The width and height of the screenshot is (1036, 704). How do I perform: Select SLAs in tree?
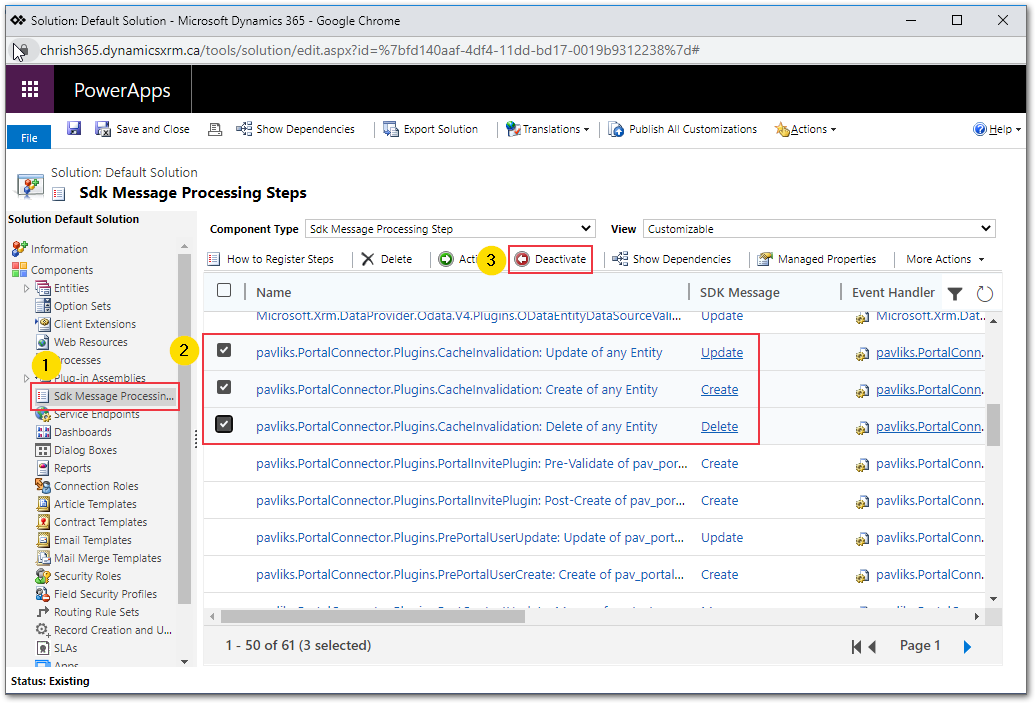click(x=65, y=648)
